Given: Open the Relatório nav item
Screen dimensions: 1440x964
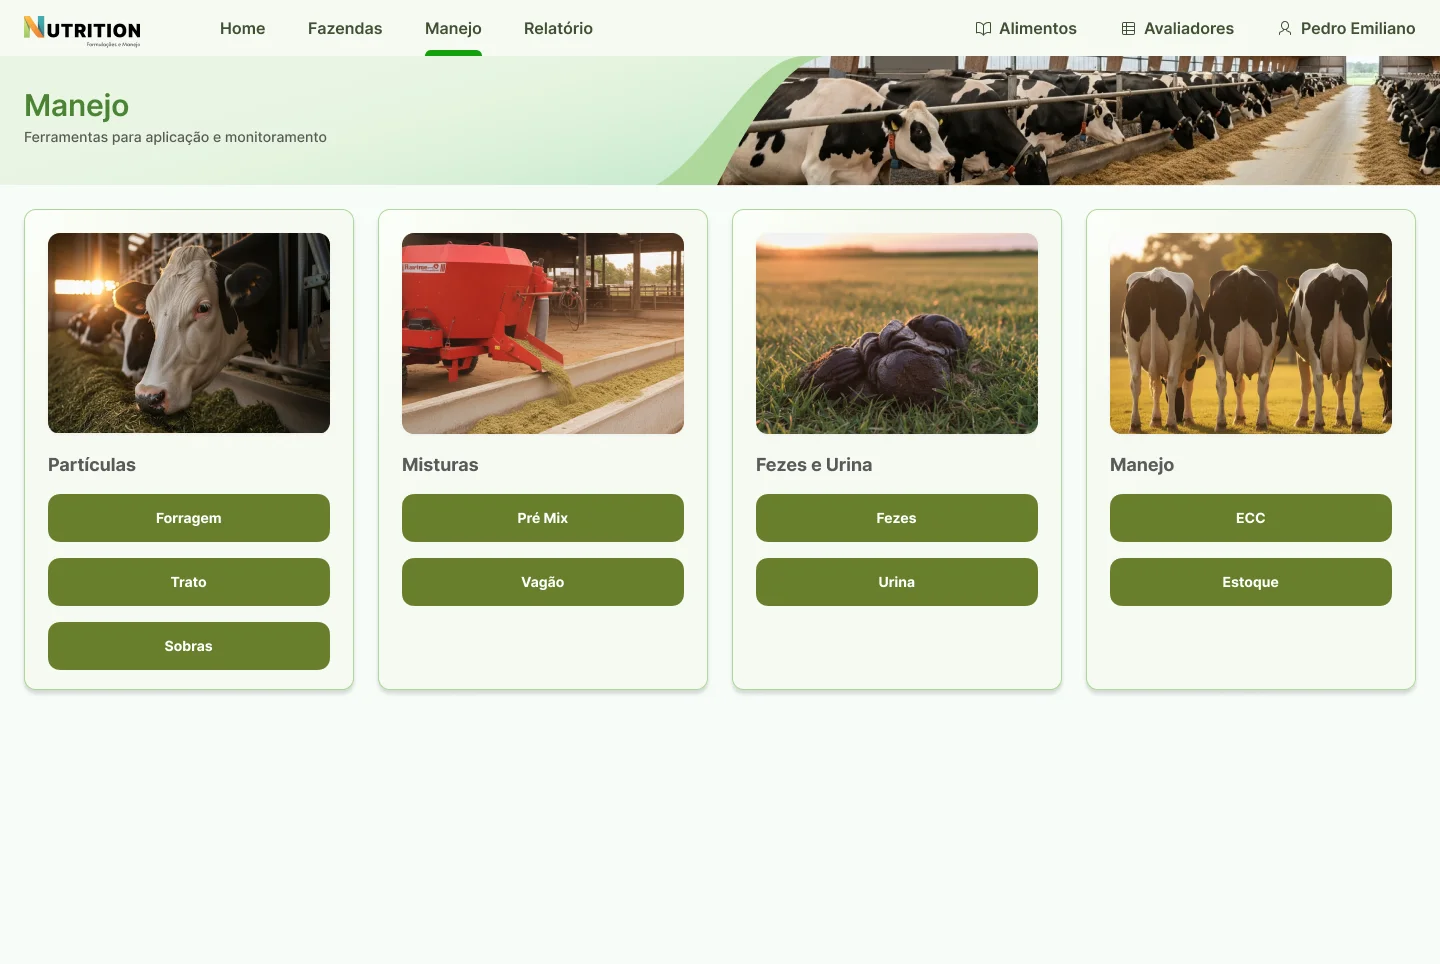Looking at the screenshot, I should point(558,28).
